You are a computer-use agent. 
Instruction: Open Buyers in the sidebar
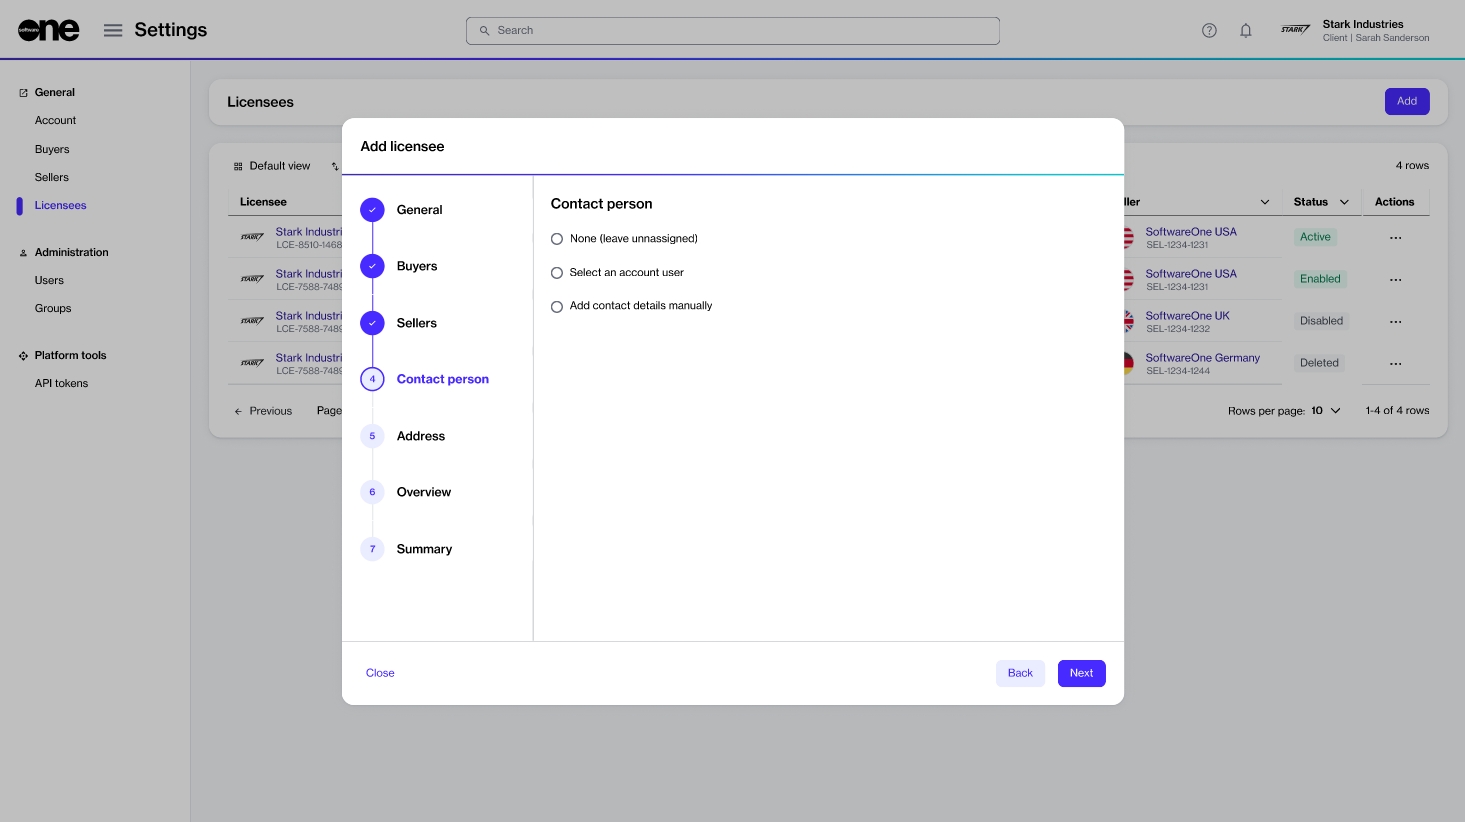pos(52,149)
